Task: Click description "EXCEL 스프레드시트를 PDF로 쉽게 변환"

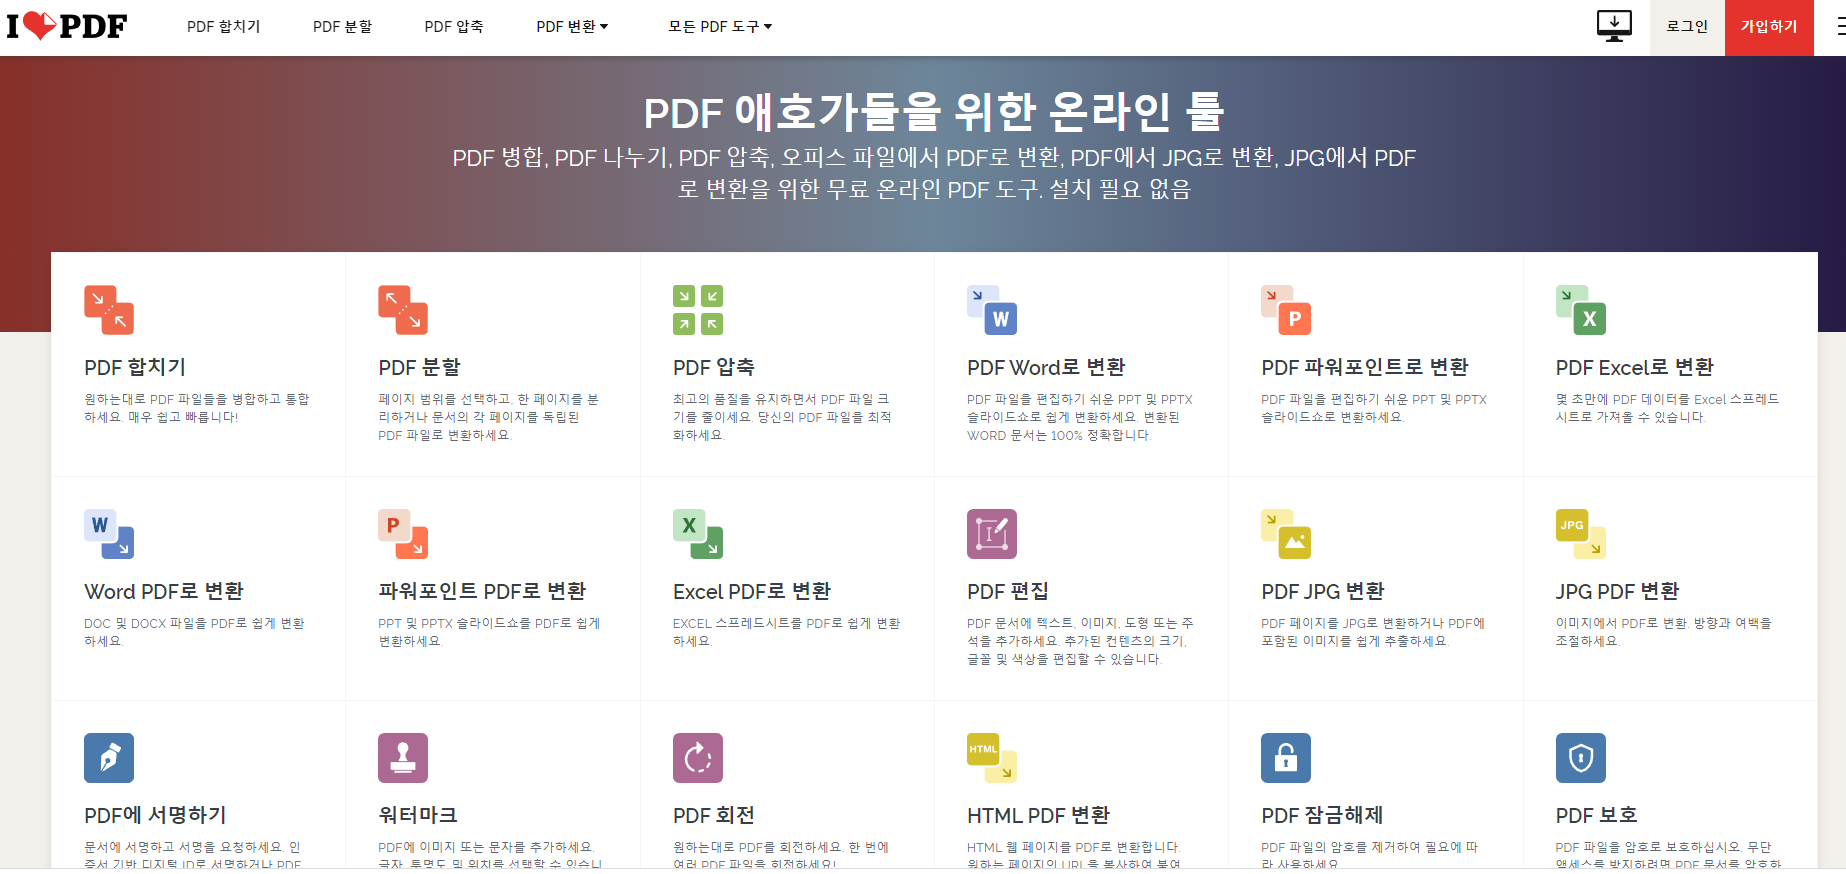Action: pyautogui.click(x=787, y=623)
